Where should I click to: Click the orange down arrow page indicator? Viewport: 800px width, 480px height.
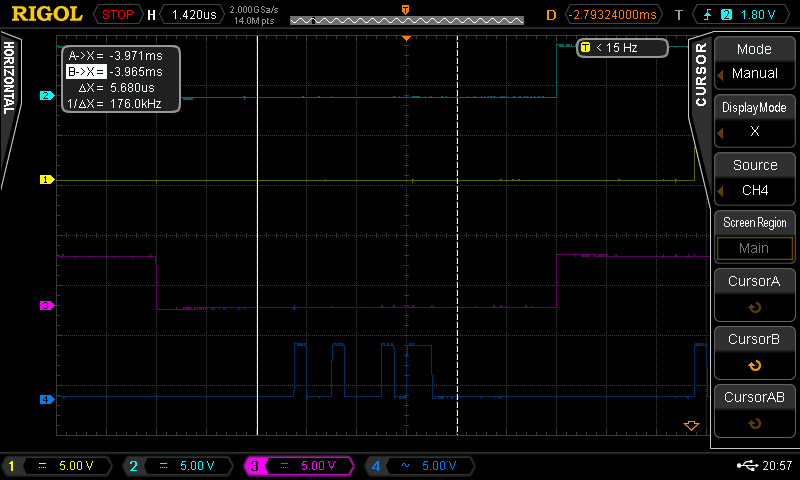[x=691, y=425]
